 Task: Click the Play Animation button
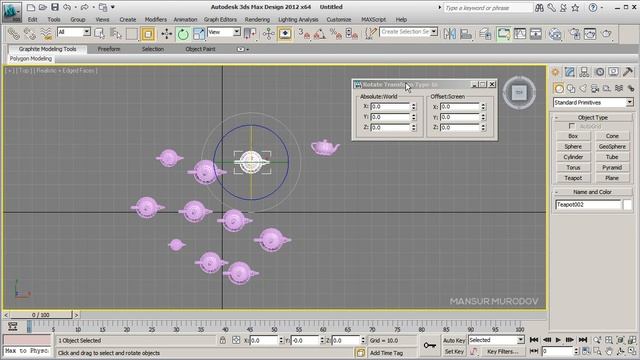558,340
